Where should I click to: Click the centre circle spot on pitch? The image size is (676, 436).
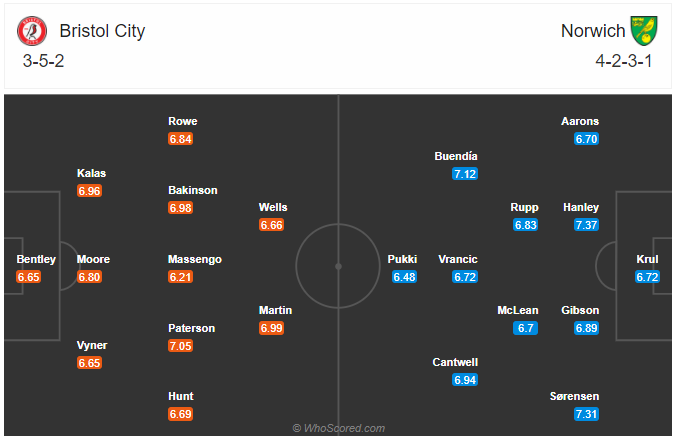pos(338,267)
